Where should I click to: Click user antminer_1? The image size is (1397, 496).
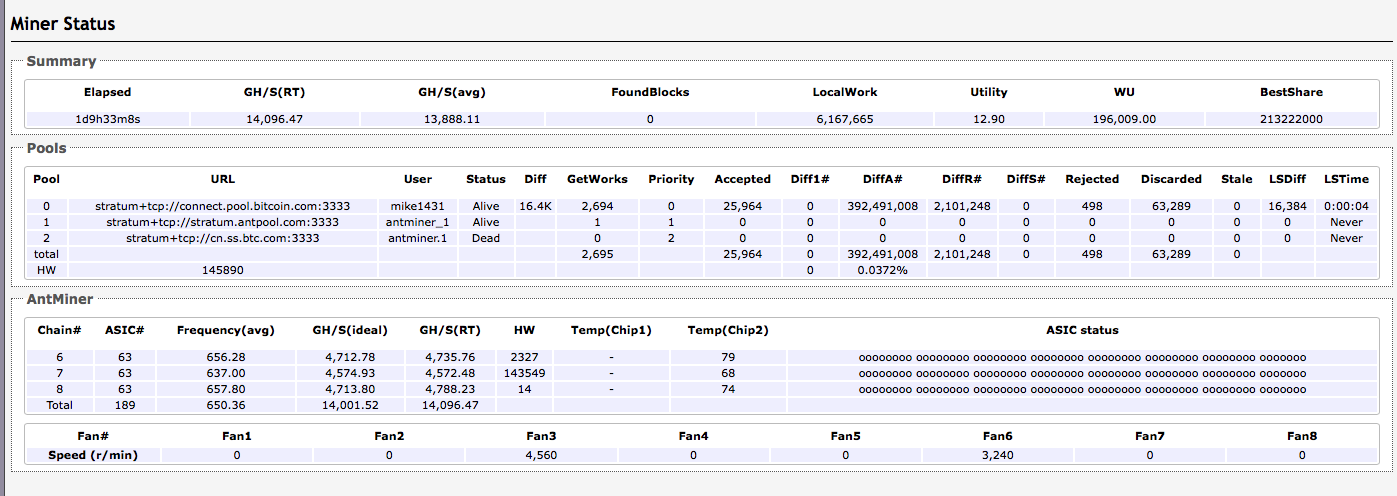pyautogui.click(x=417, y=222)
